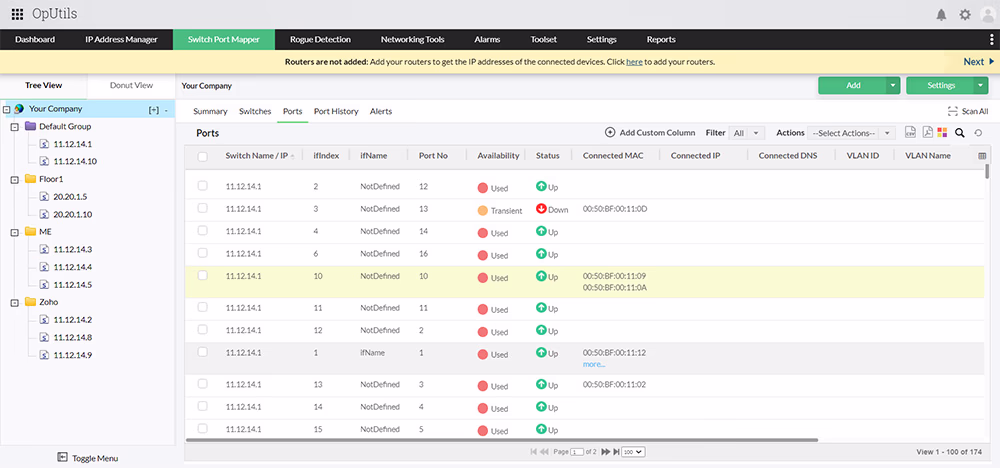The width and height of the screenshot is (1000, 468).
Task: Click the Scan All icon
Action: pyautogui.click(x=953, y=112)
